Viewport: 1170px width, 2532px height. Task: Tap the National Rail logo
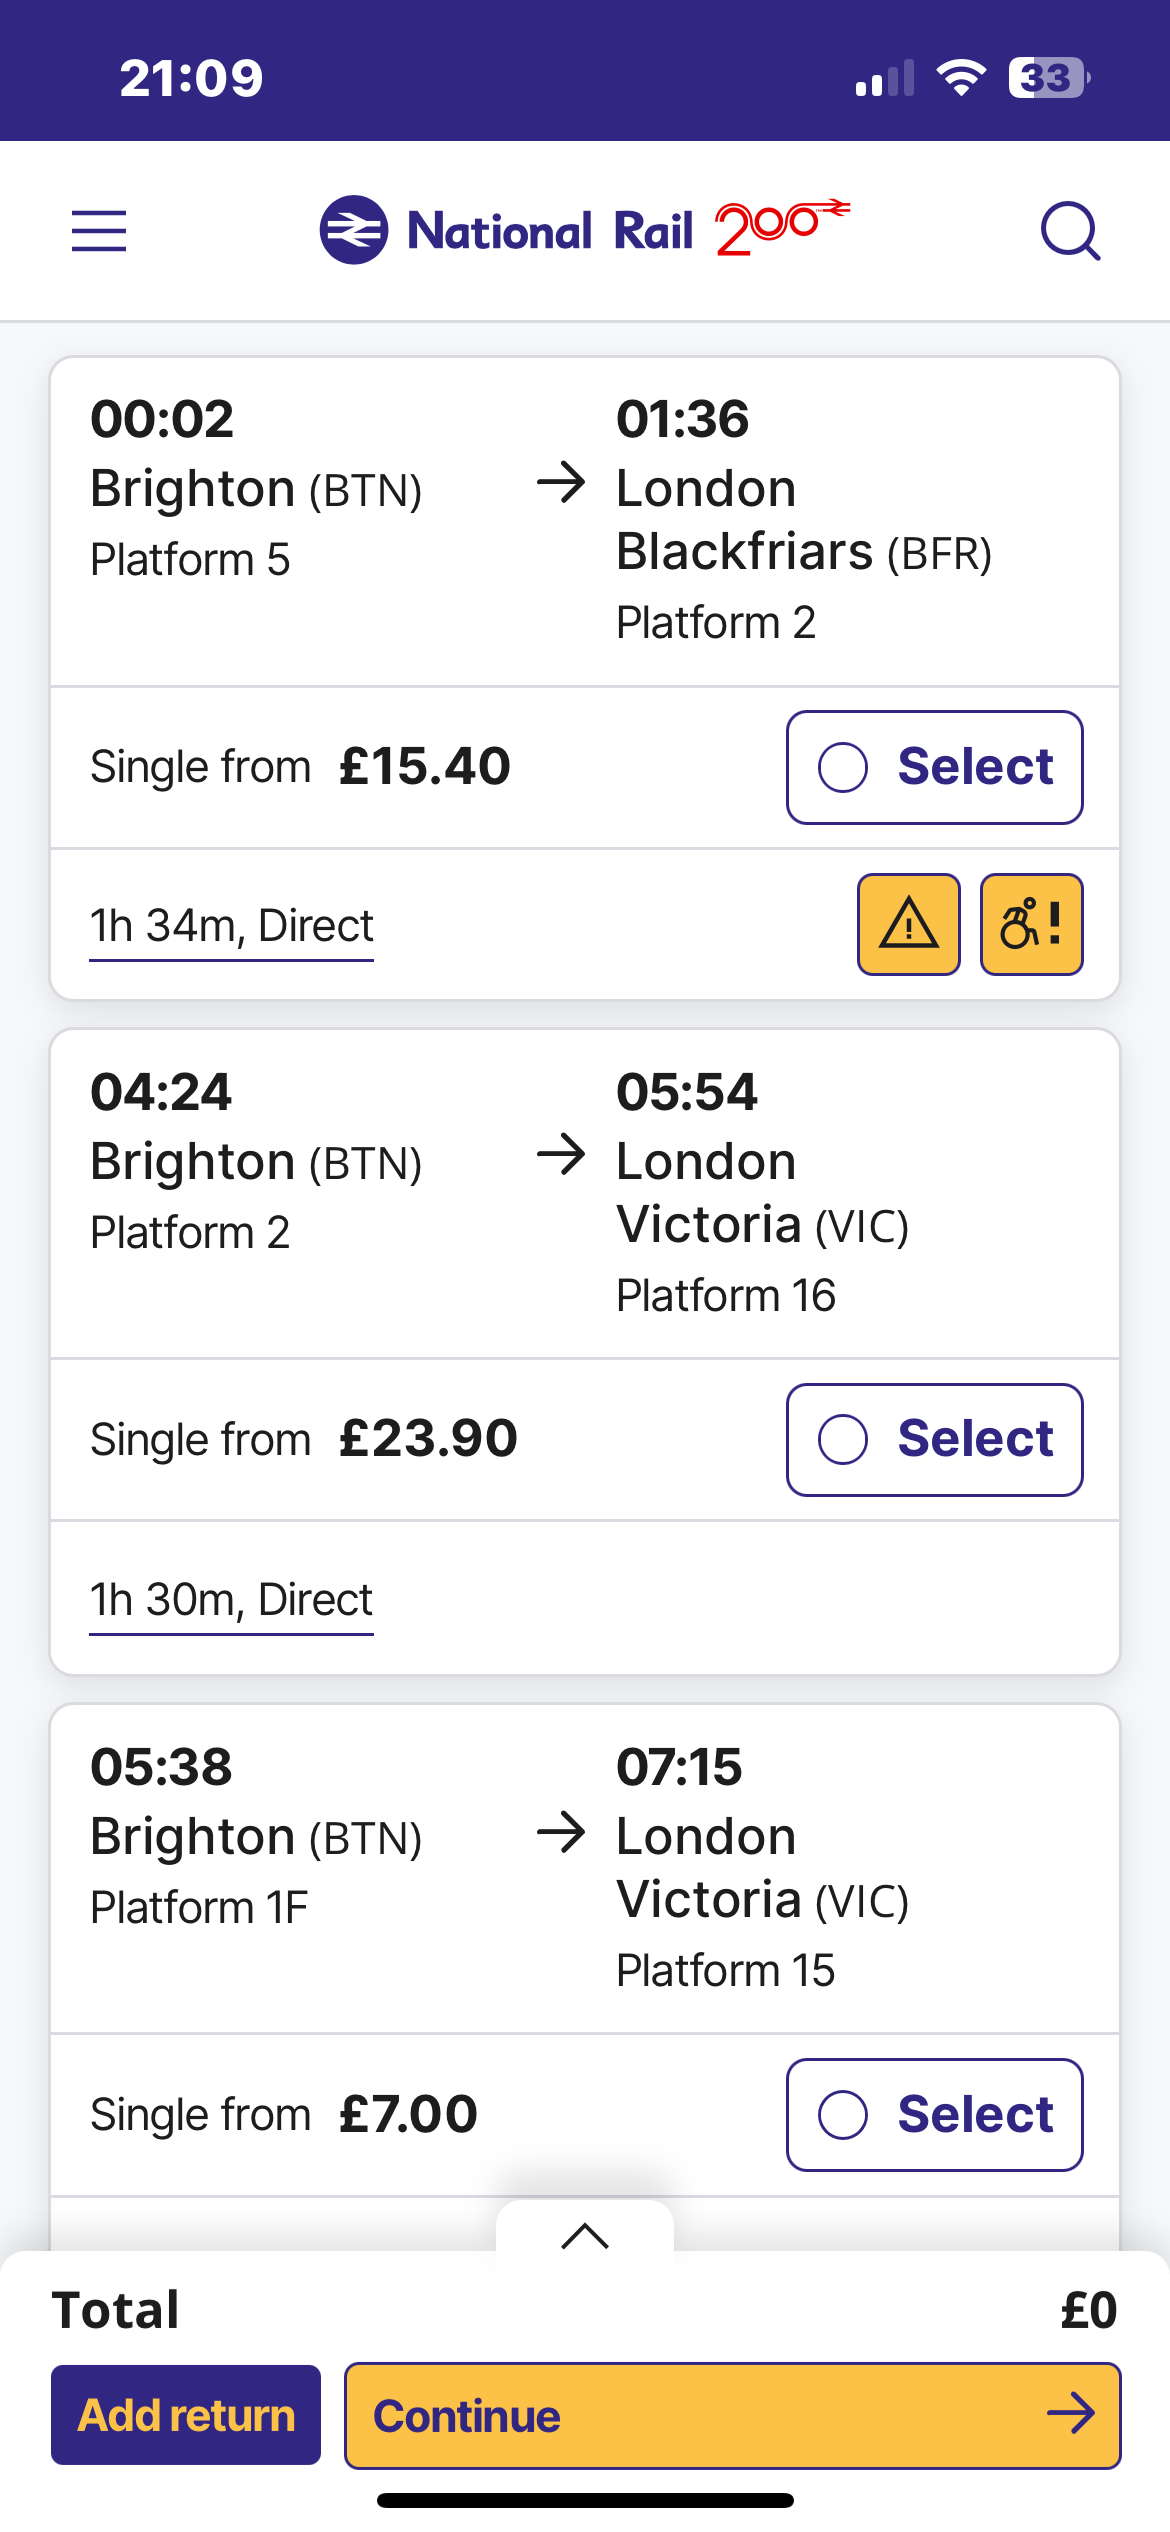(585, 229)
